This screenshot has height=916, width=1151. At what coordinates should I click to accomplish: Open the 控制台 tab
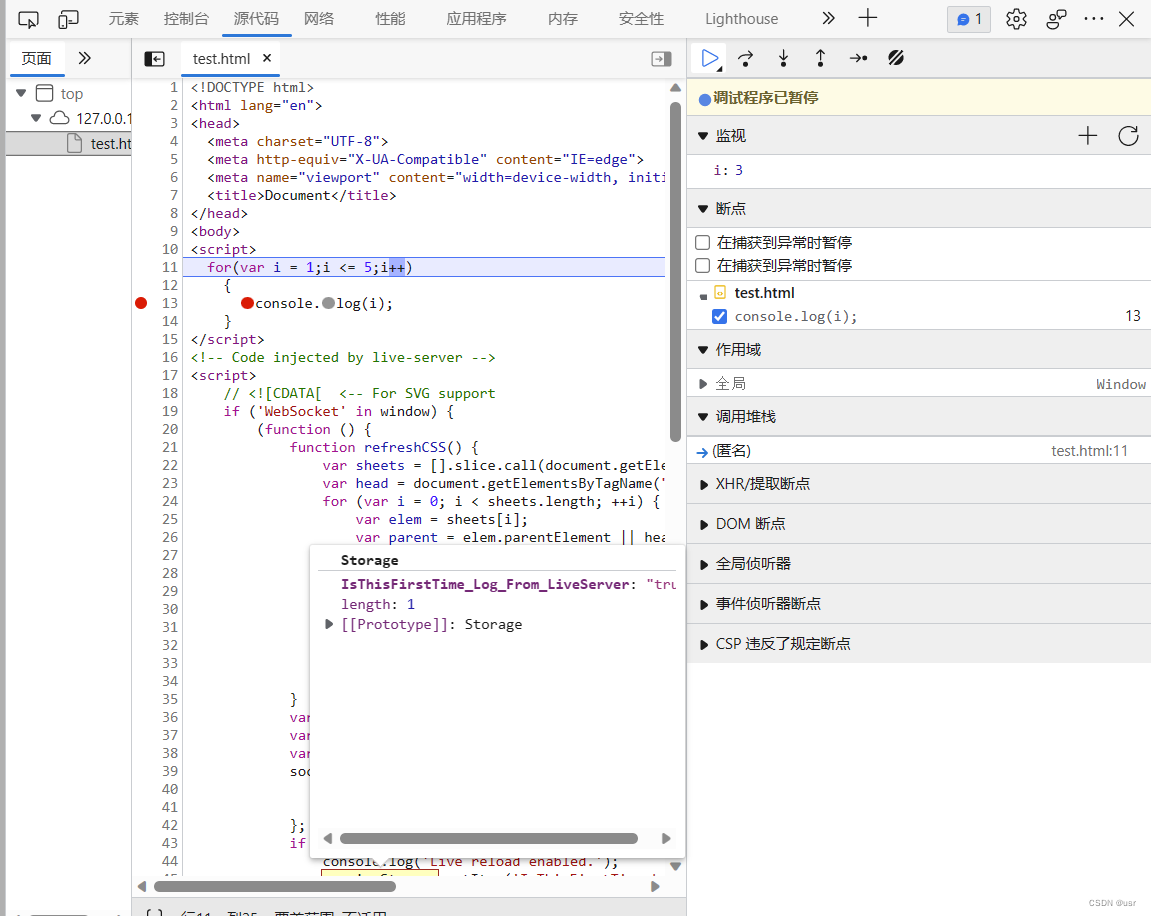click(x=186, y=19)
